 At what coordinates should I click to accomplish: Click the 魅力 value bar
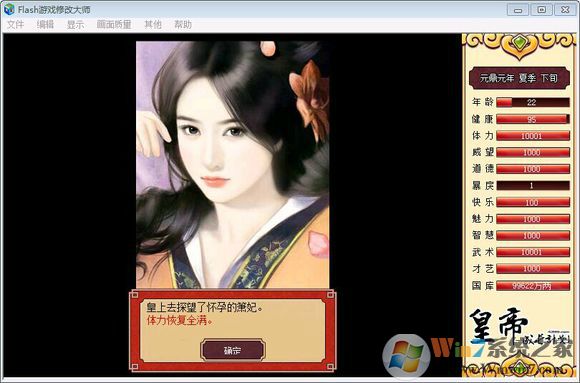click(x=533, y=219)
